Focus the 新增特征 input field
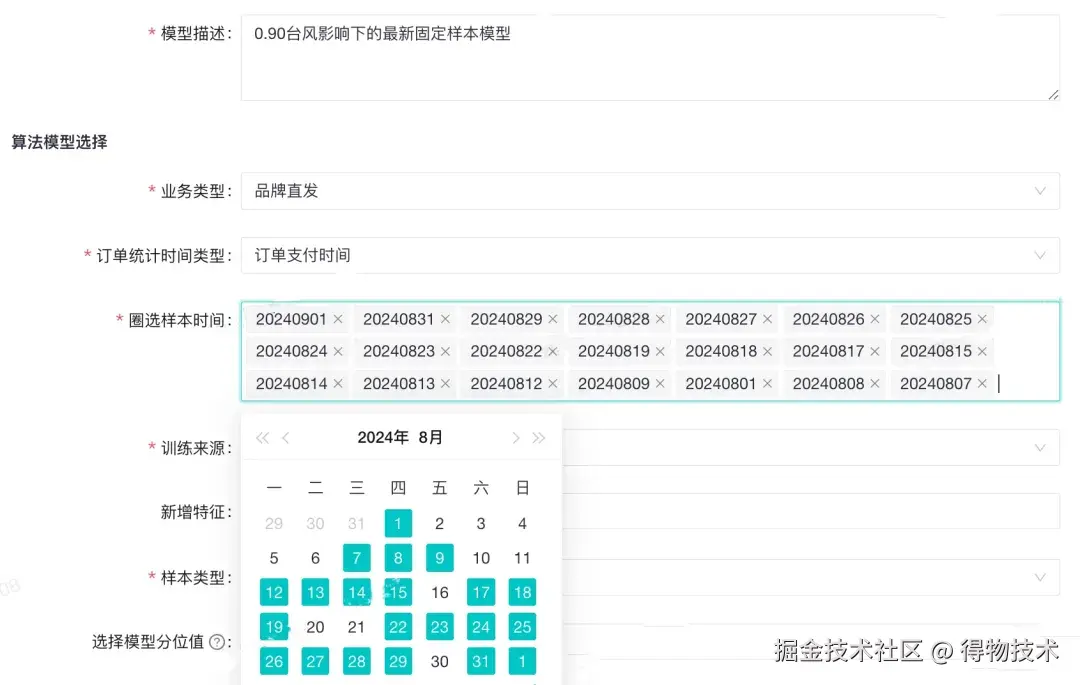 pos(811,512)
